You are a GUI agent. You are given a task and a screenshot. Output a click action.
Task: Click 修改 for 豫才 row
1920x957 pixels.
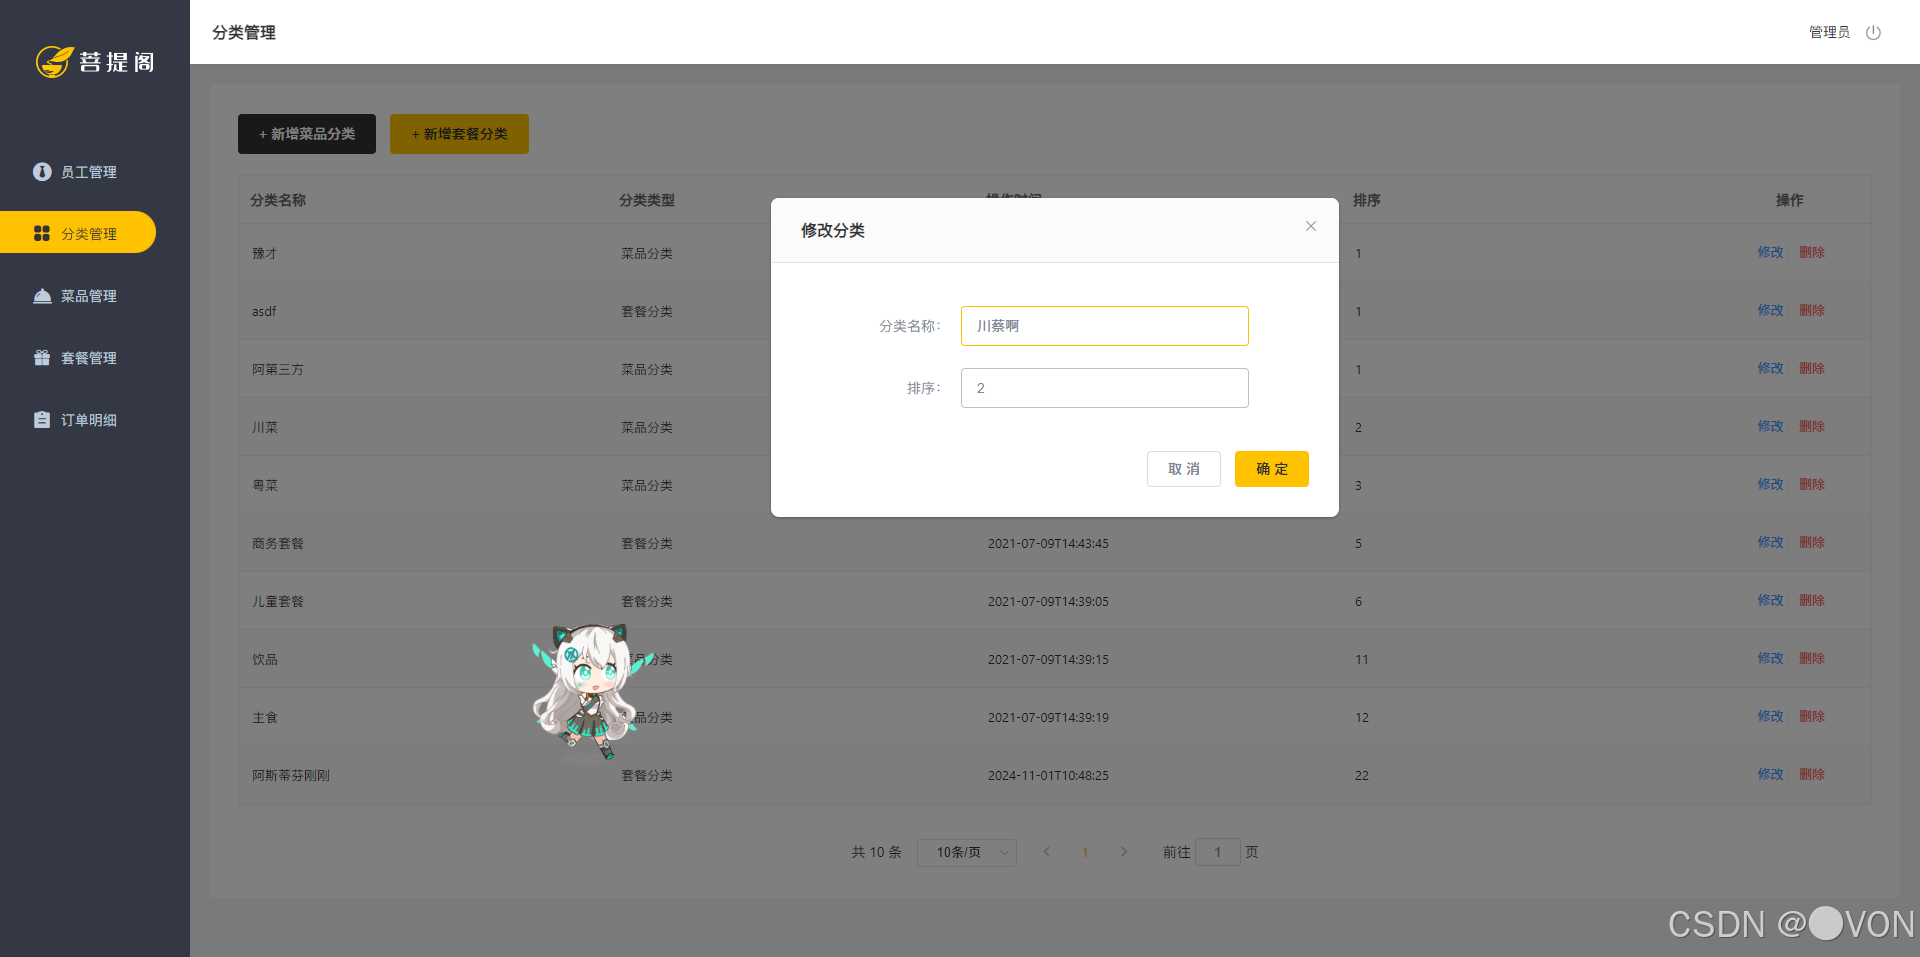[x=1770, y=252]
